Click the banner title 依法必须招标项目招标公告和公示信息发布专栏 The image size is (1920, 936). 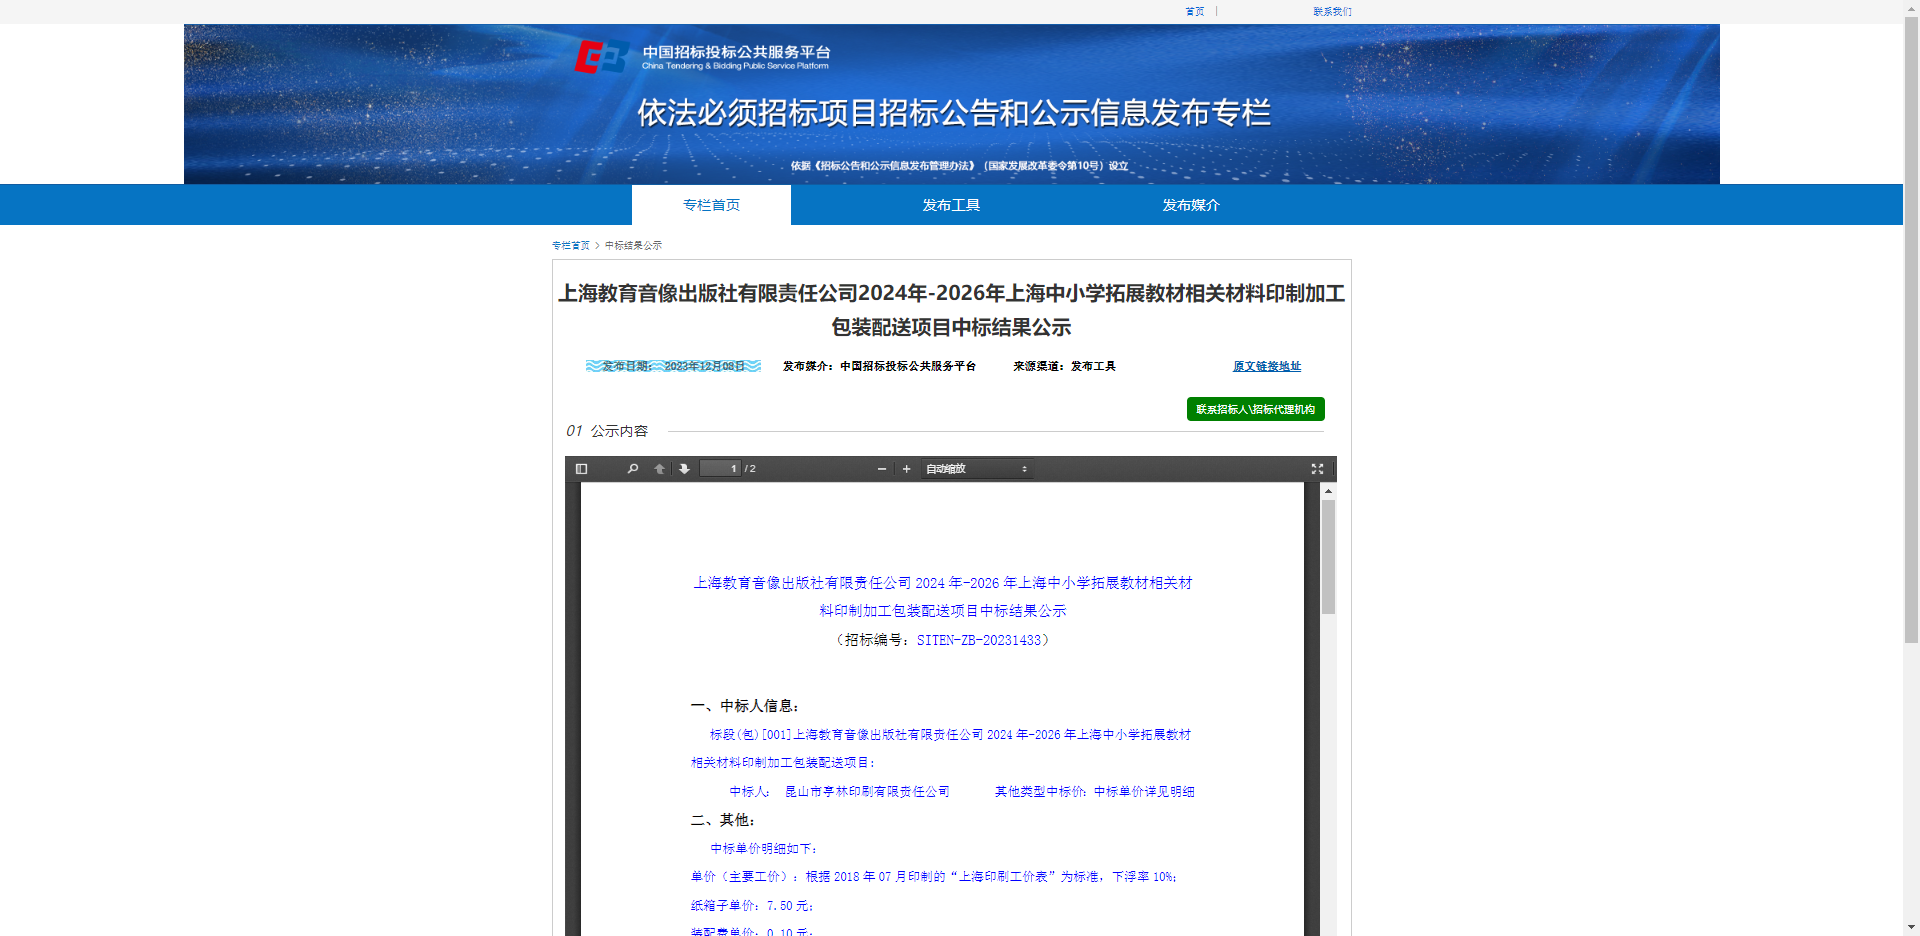(x=953, y=113)
